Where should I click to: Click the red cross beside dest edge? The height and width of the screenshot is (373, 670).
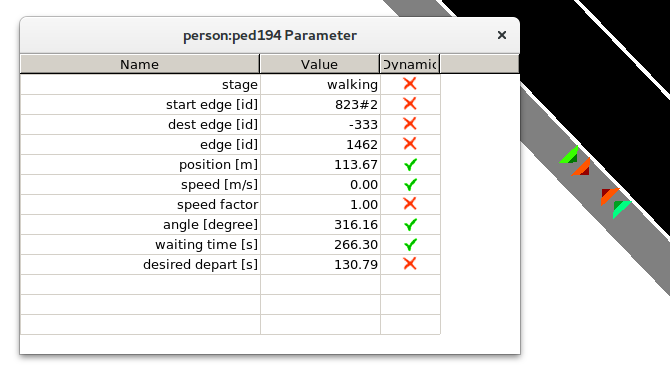point(410,124)
